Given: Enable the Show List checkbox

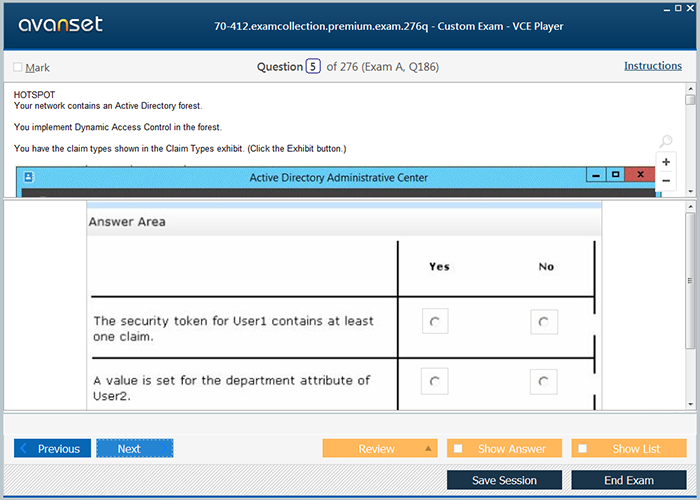Looking at the screenshot, I should [583, 448].
